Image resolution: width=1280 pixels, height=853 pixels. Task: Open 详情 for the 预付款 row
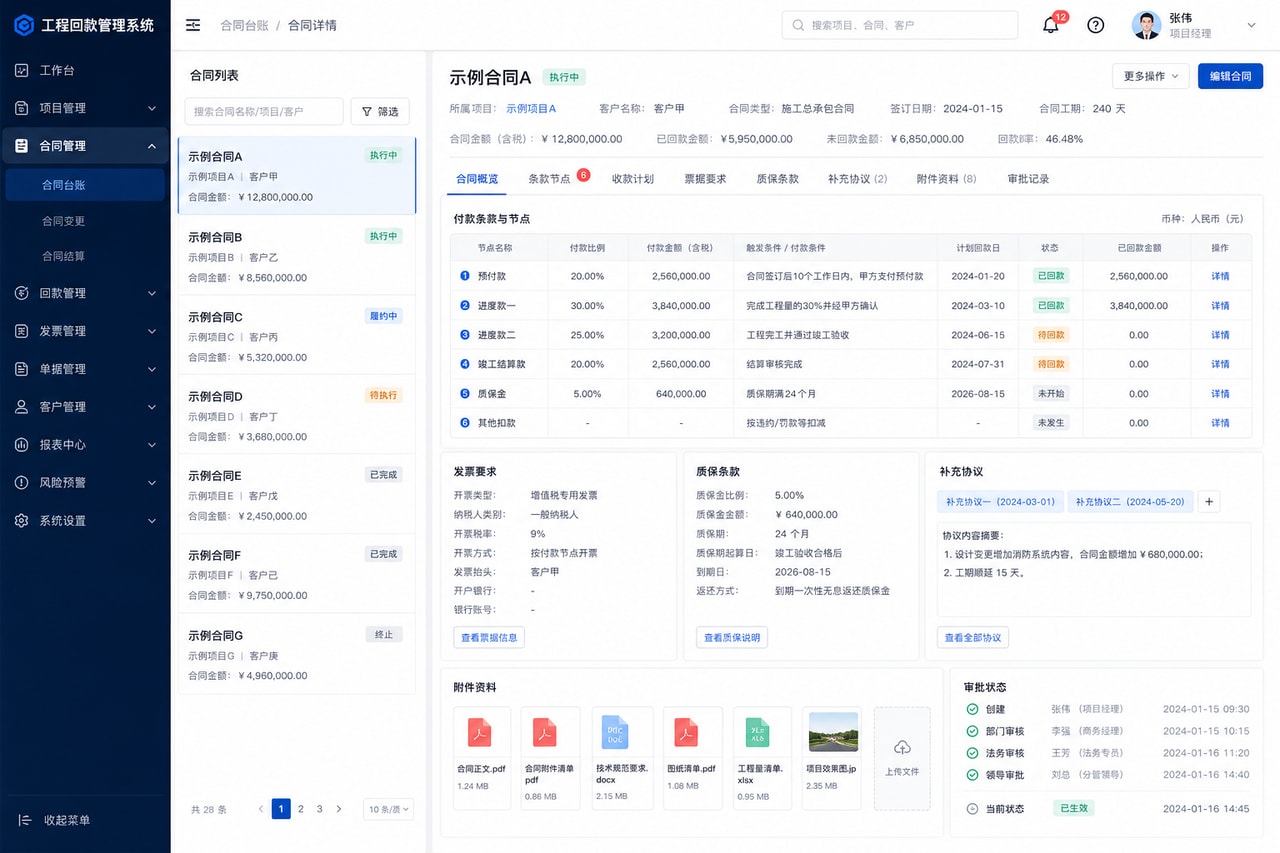pyautogui.click(x=1220, y=276)
